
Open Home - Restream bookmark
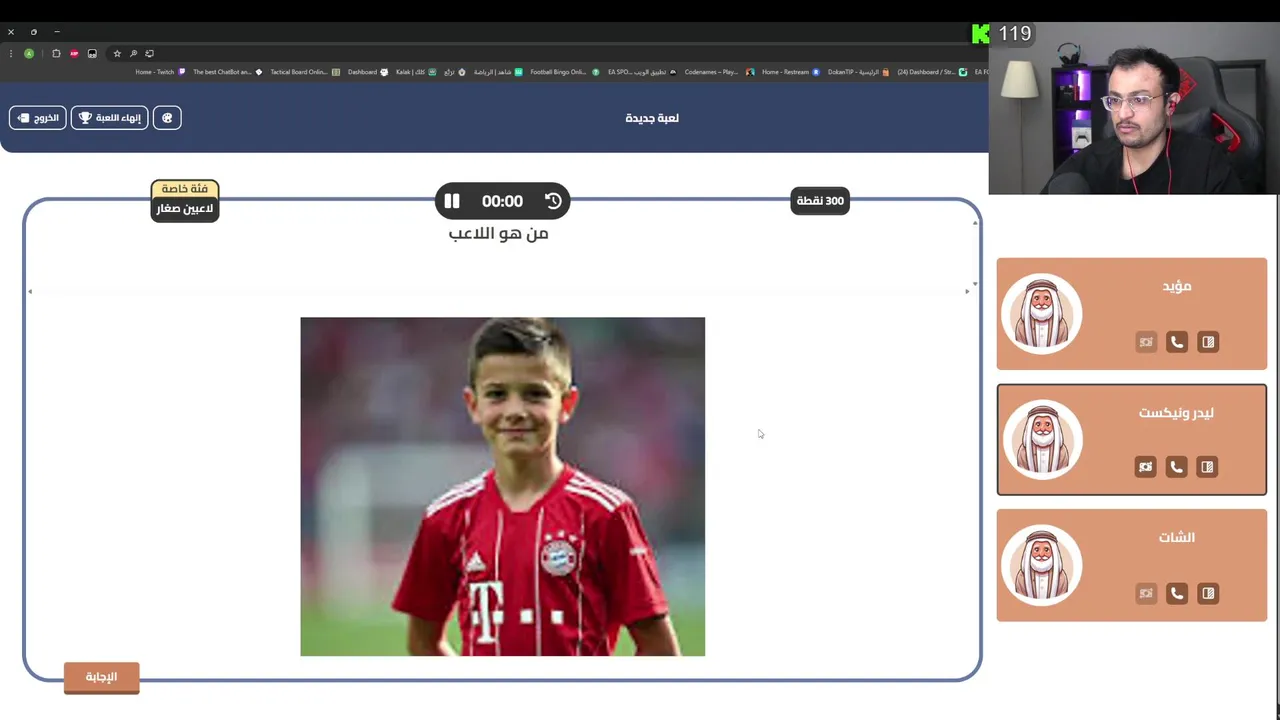(790, 72)
